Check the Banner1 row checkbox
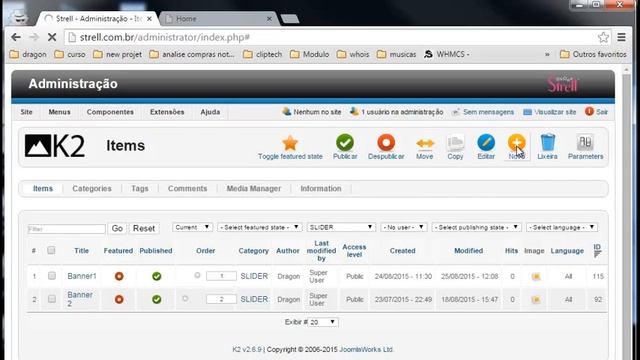 (x=52, y=276)
